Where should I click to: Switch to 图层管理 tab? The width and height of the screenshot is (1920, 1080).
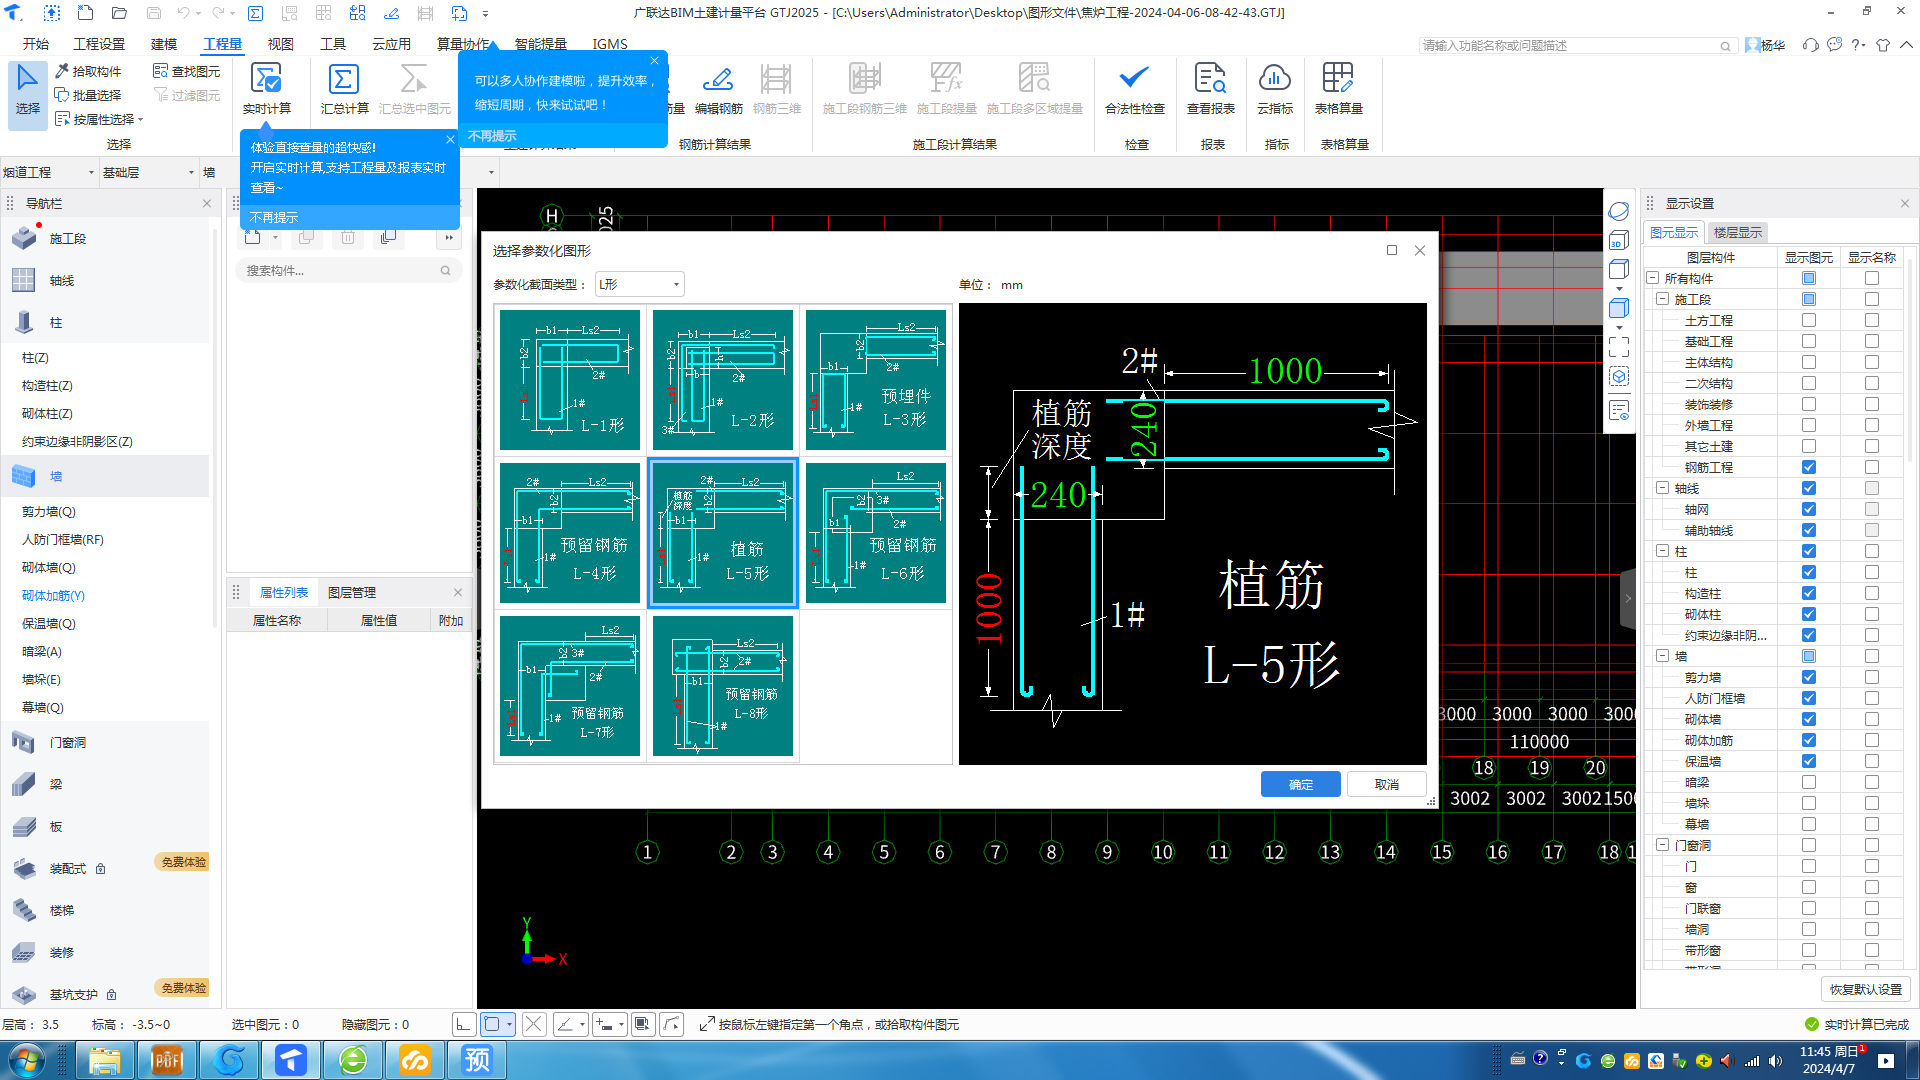[352, 592]
